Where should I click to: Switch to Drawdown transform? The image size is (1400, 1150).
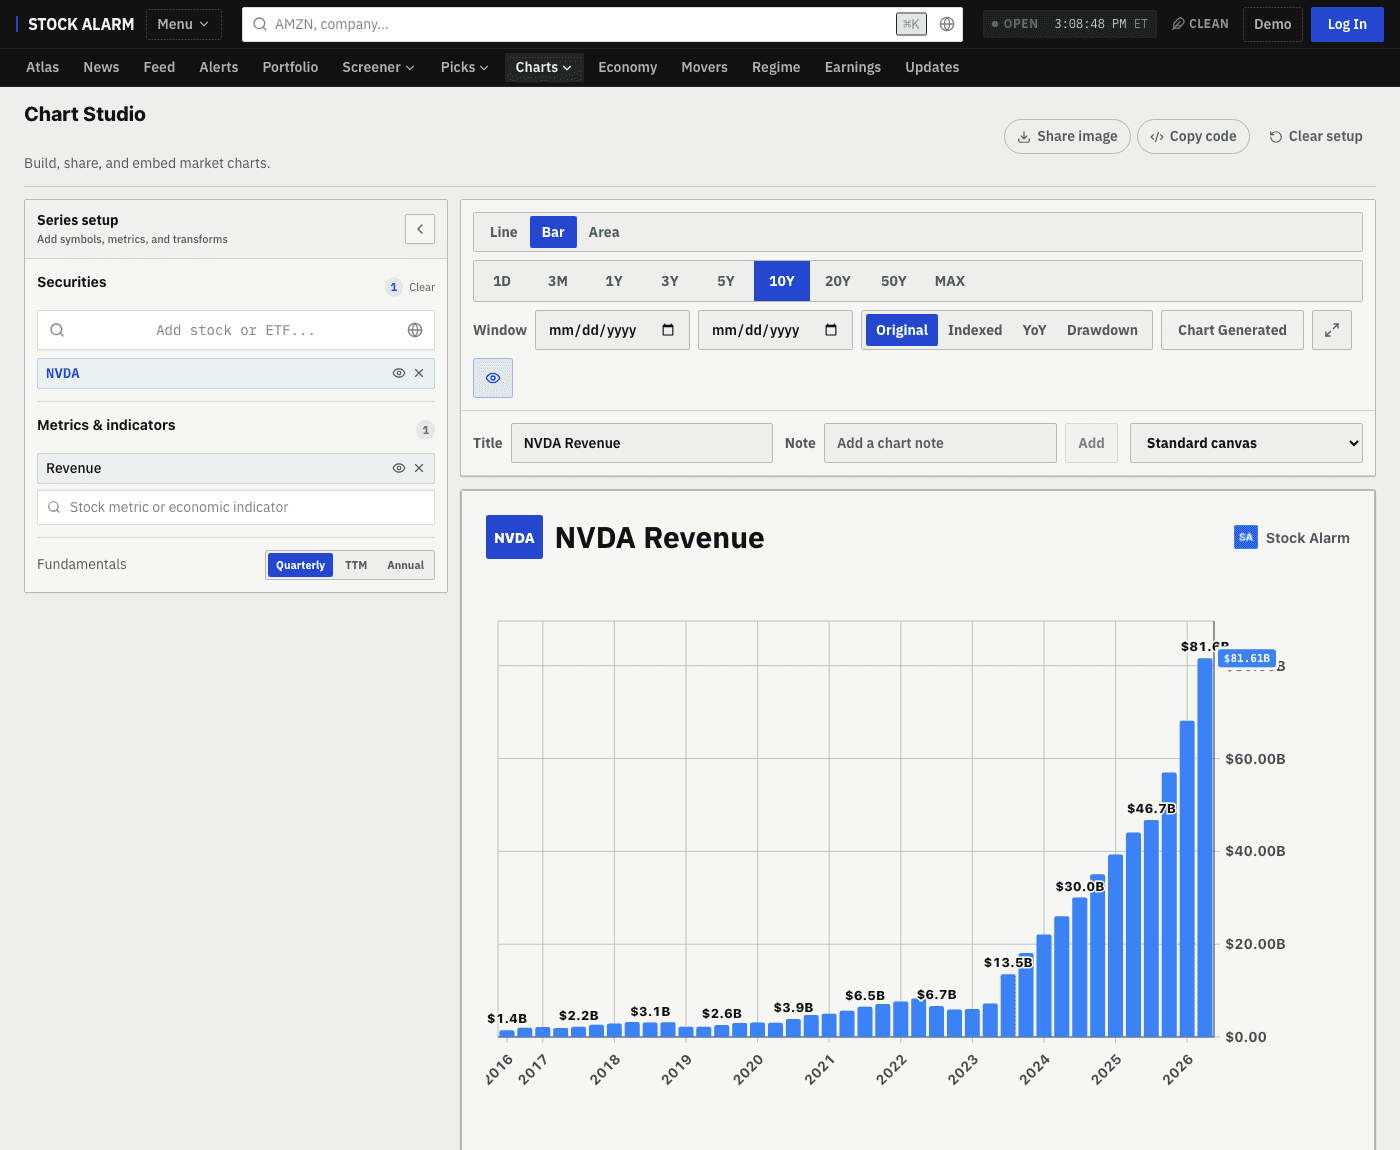(x=1102, y=330)
